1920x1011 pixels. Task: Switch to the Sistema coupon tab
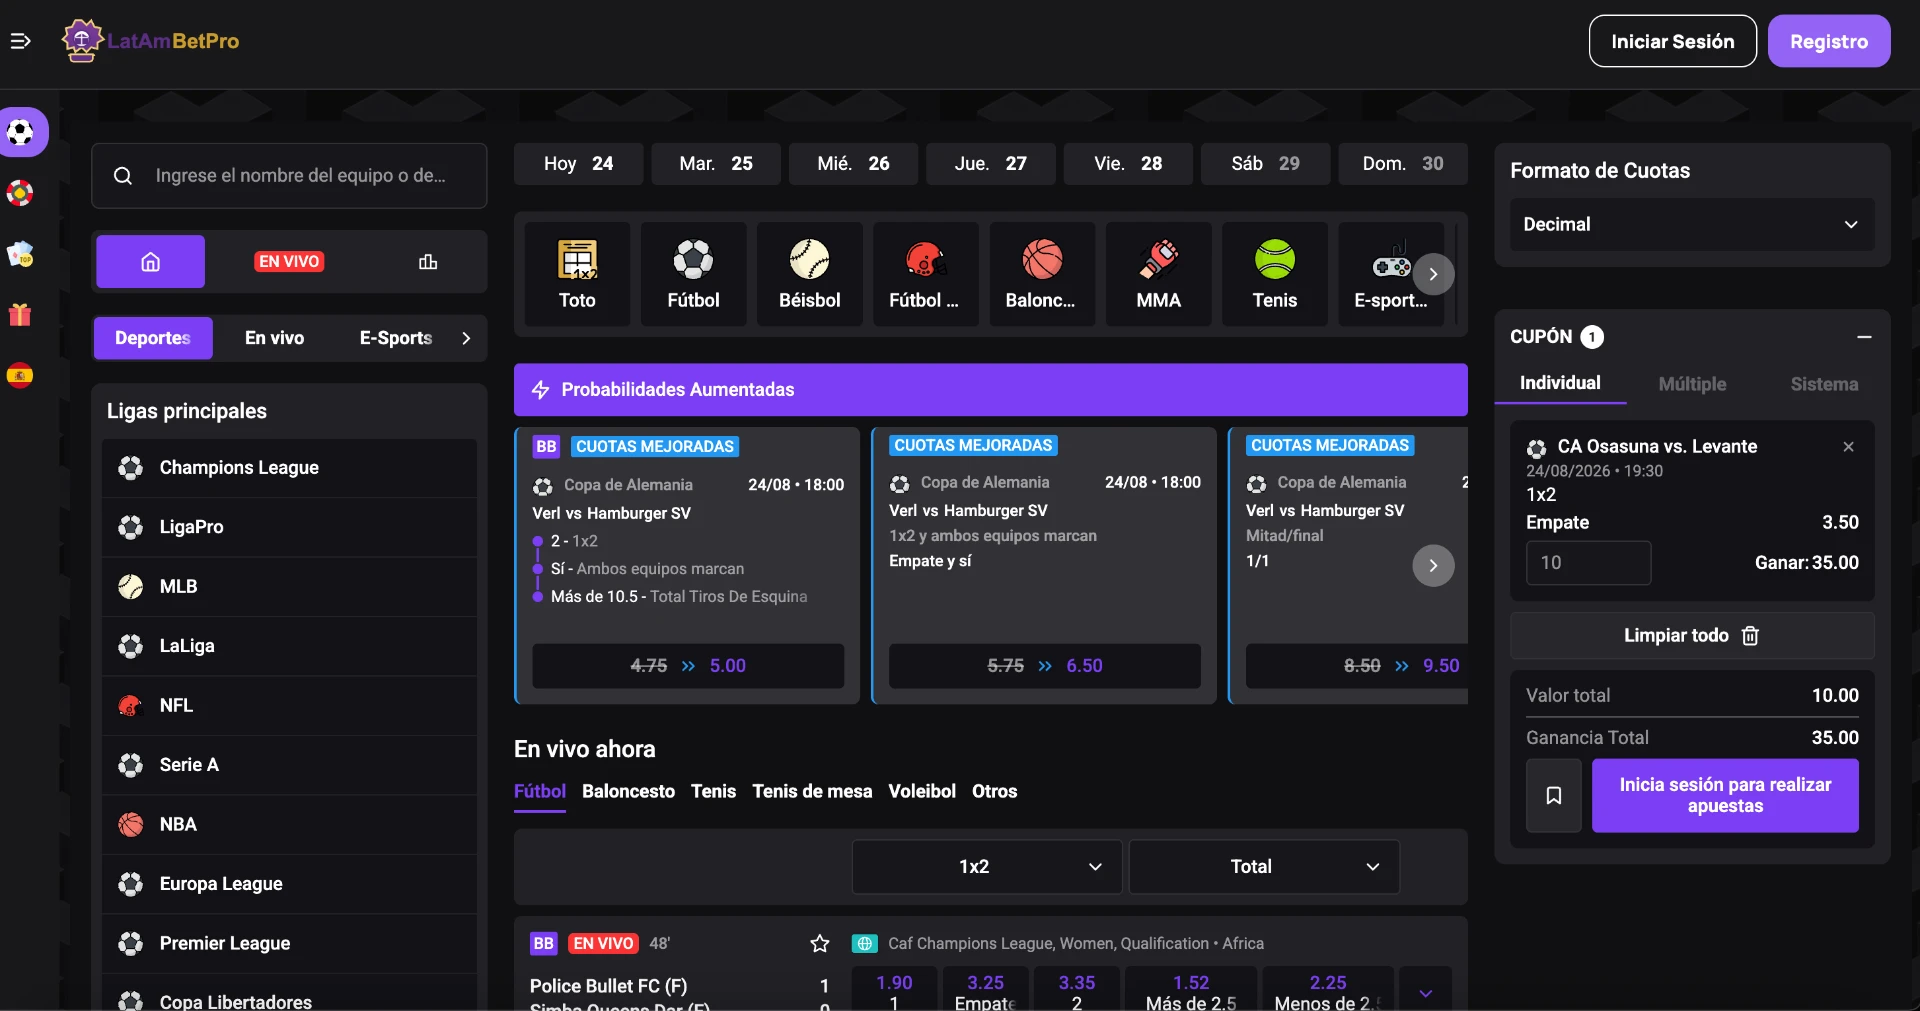(1824, 384)
